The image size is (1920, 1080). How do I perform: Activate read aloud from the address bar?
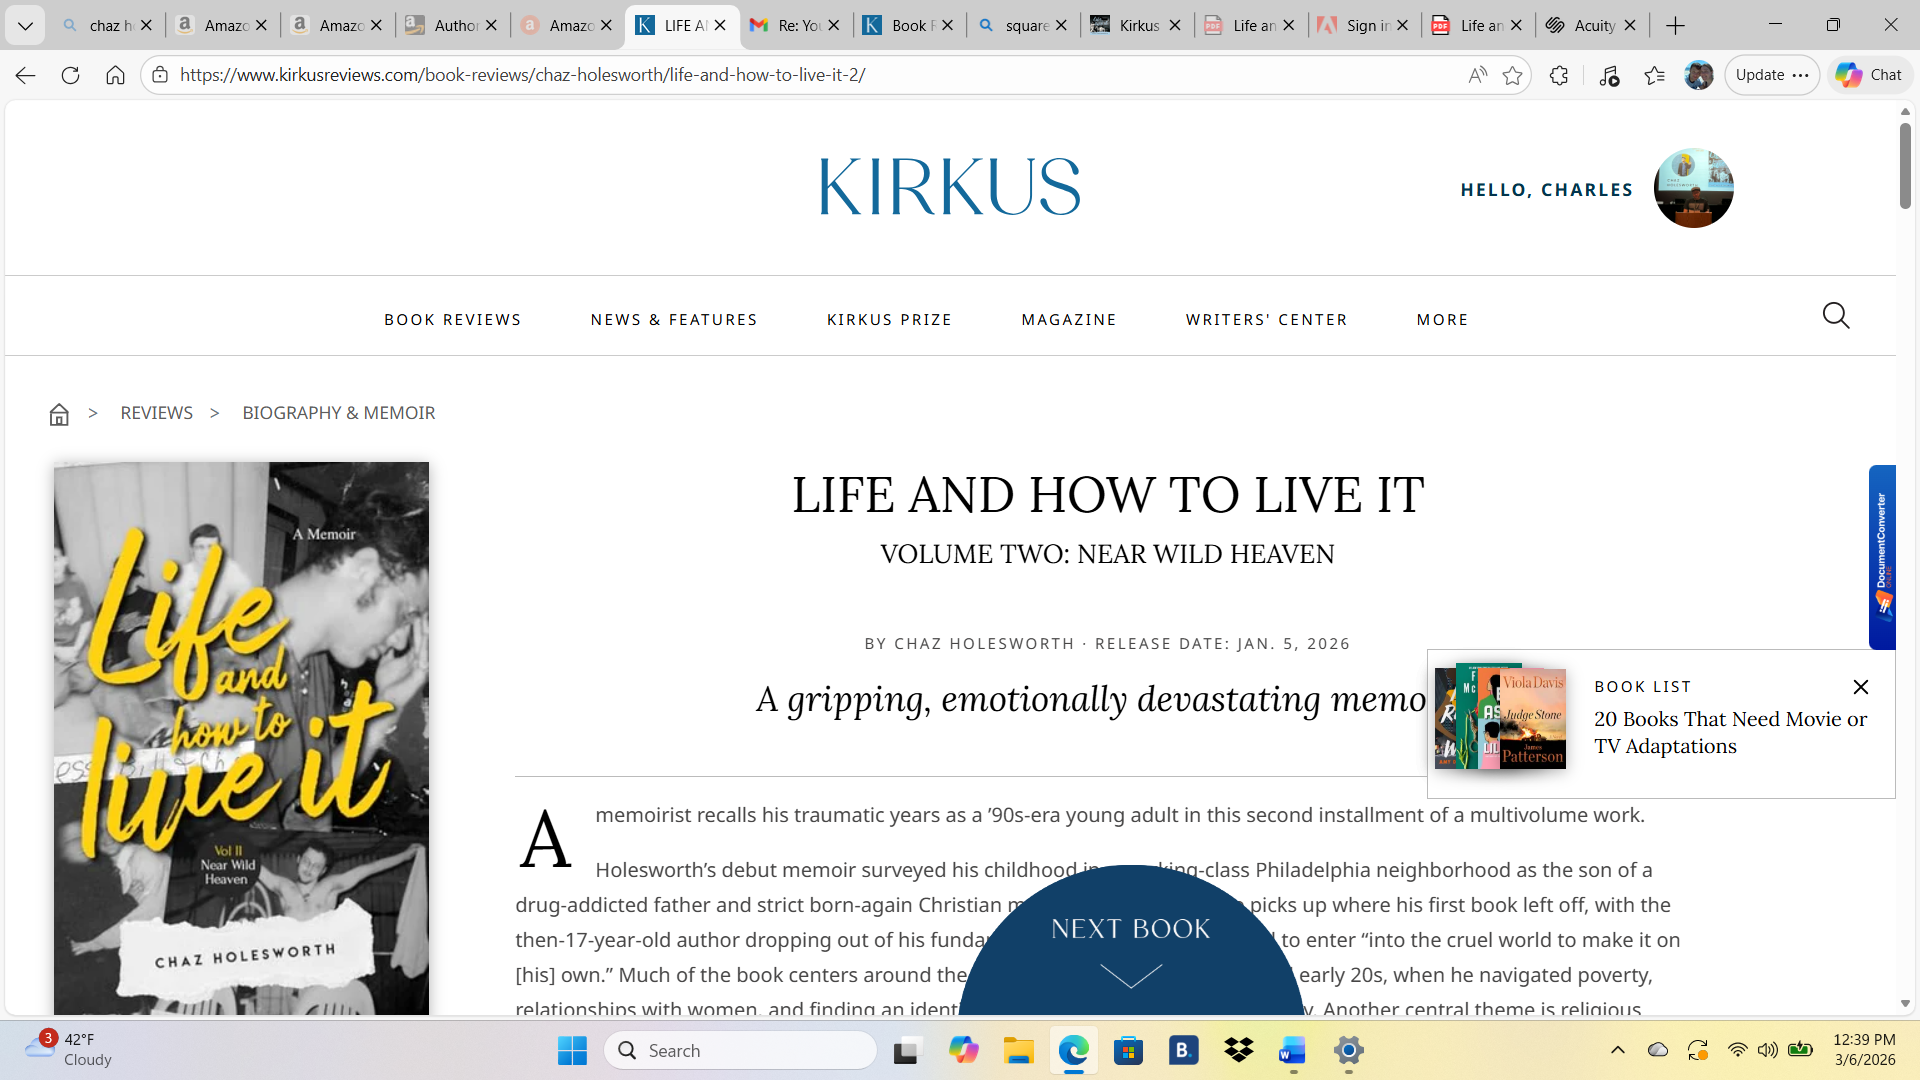pos(1477,75)
